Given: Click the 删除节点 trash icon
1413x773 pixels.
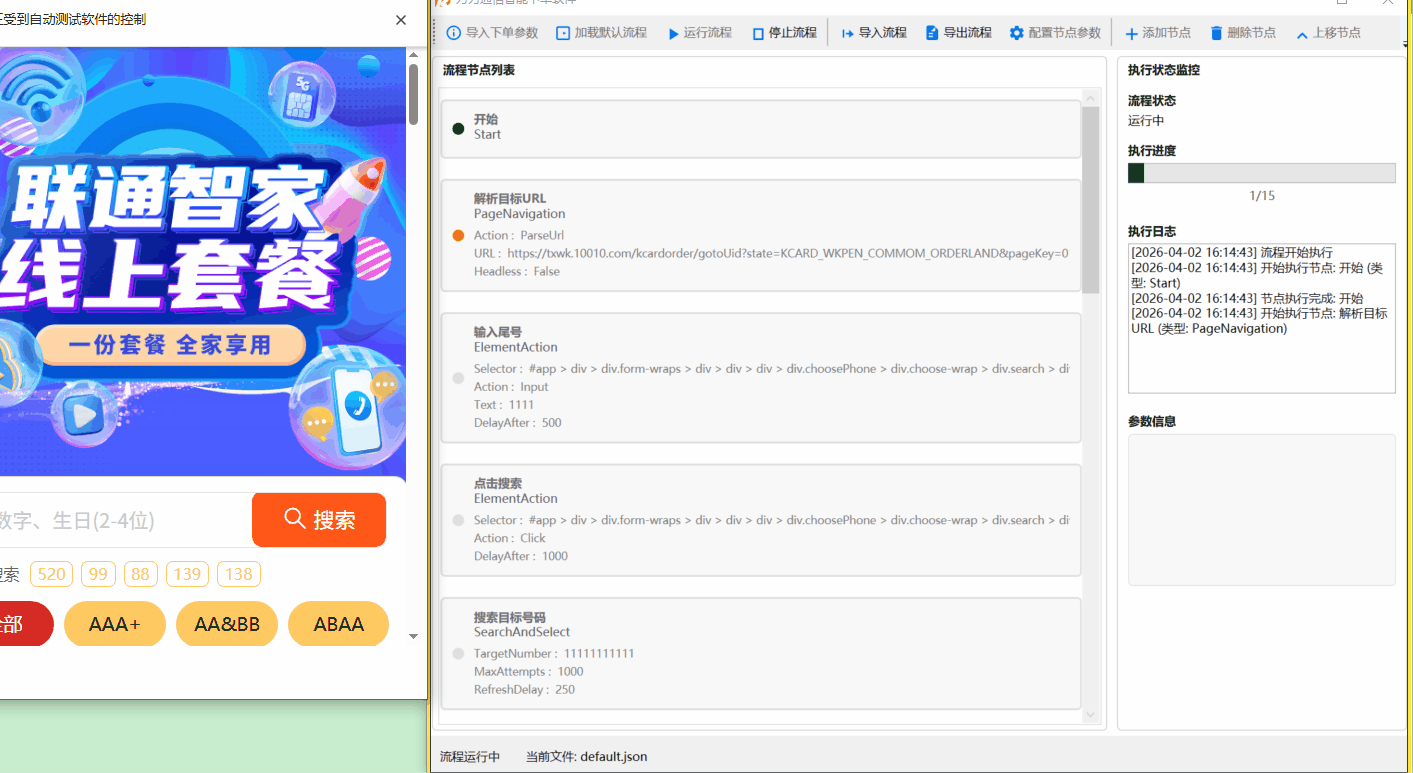Looking at the screenshot, I should (1216, 33).
